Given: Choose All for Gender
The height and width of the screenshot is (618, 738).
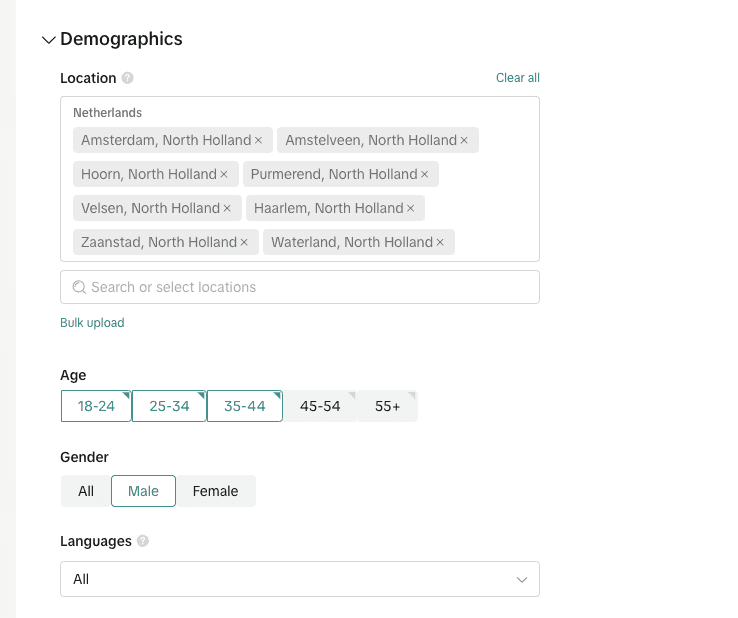Looking at the screenshot, I should click(86, 491).
